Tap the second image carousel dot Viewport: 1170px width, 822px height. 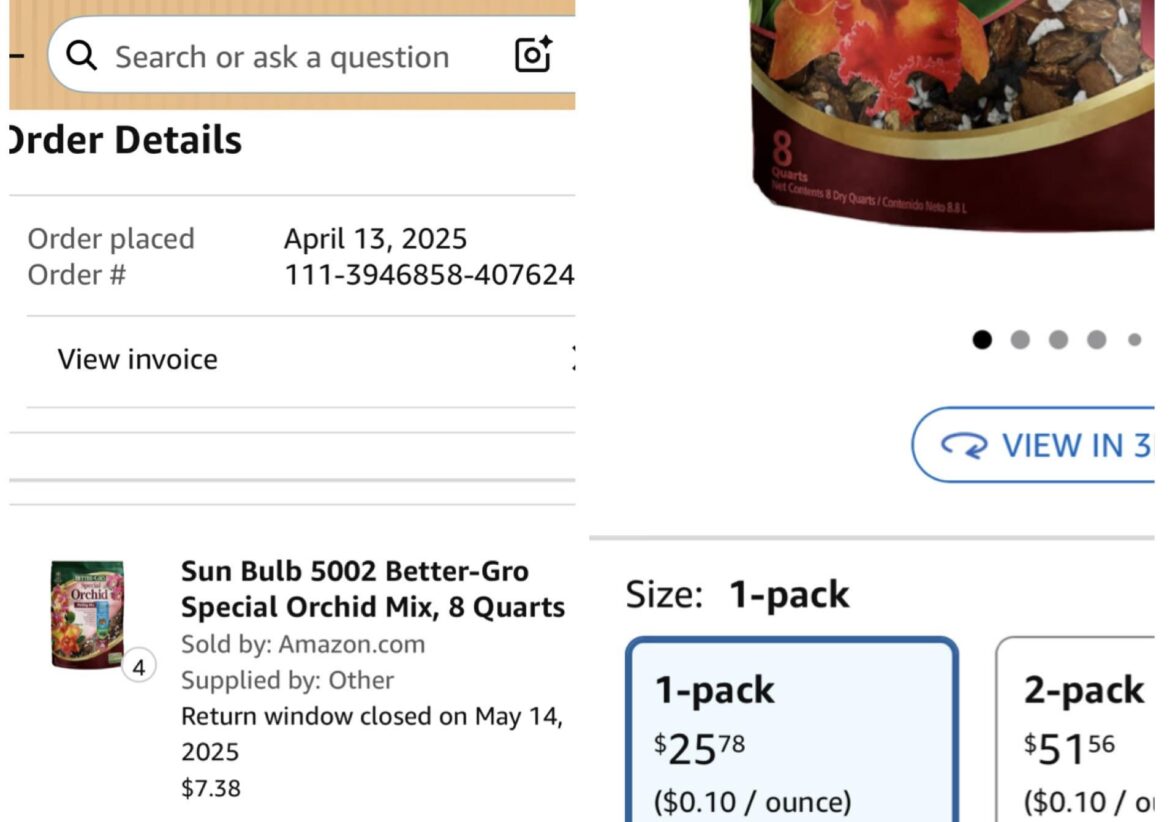click(x=1021, y=340)
